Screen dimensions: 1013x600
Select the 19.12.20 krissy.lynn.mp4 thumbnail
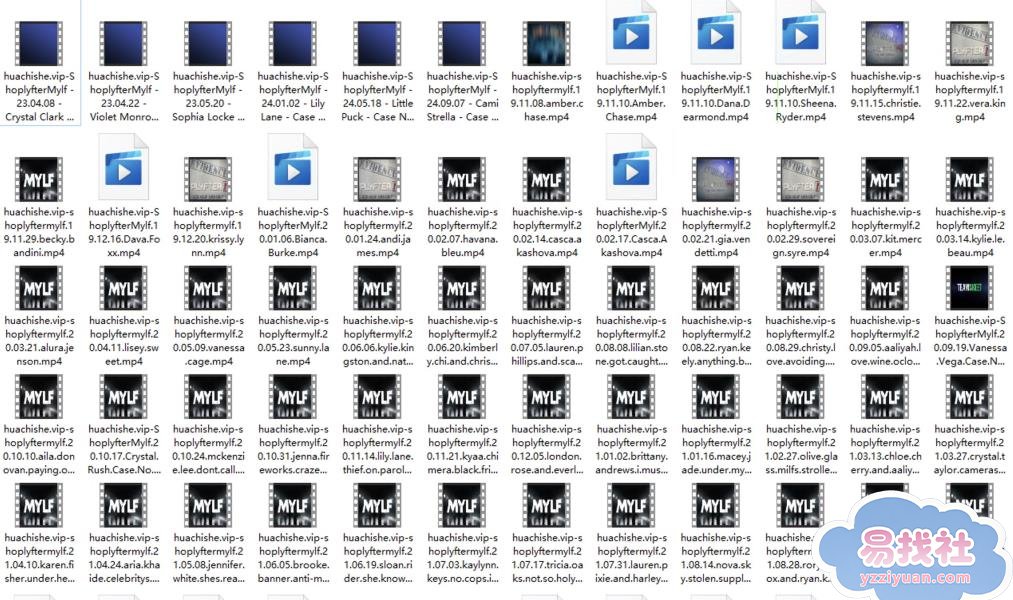click(208, 179)
